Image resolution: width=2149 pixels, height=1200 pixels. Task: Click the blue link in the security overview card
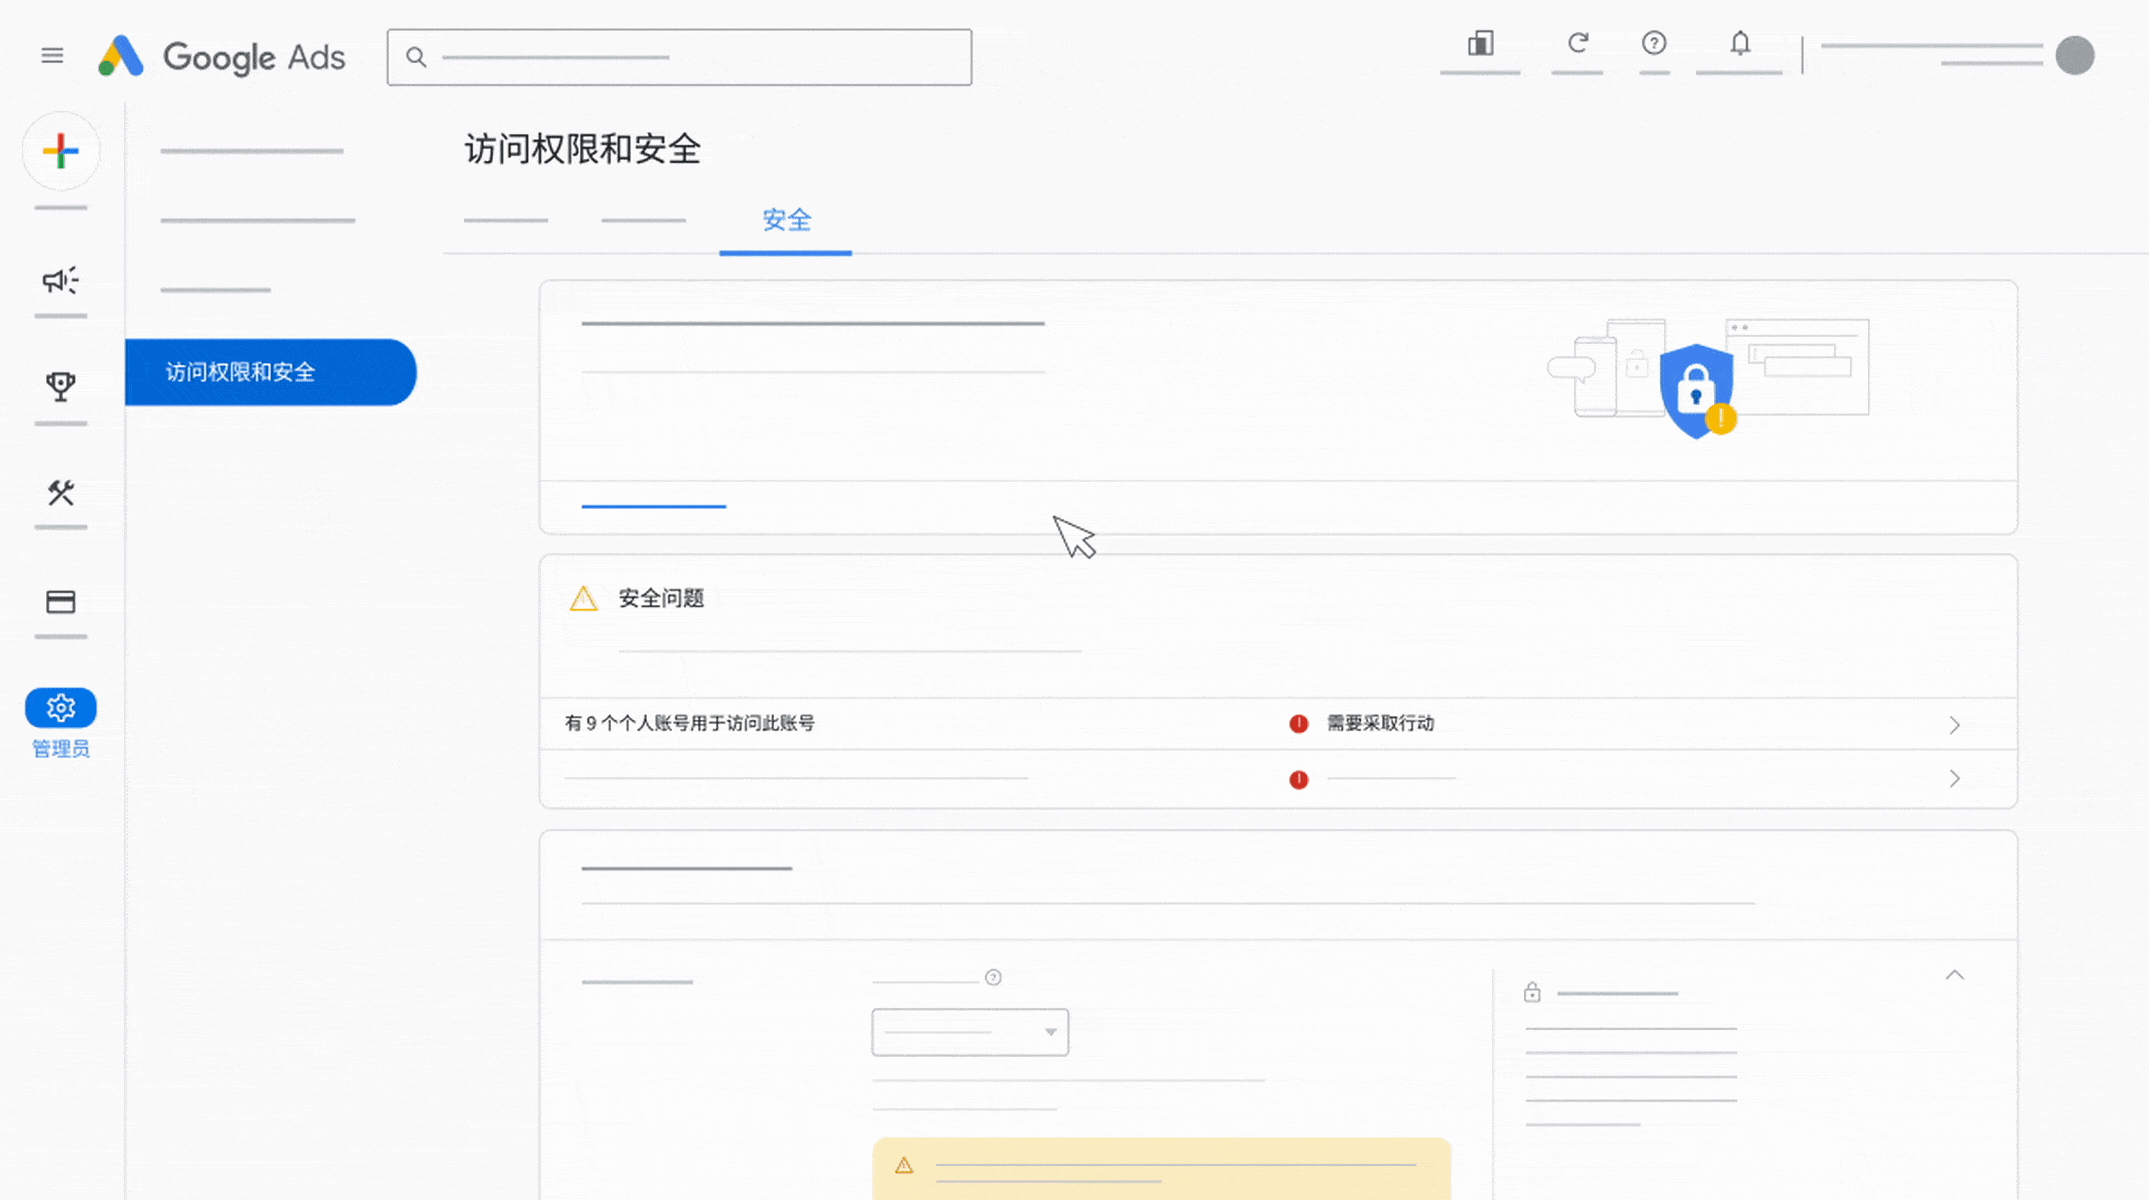point(654,506)
